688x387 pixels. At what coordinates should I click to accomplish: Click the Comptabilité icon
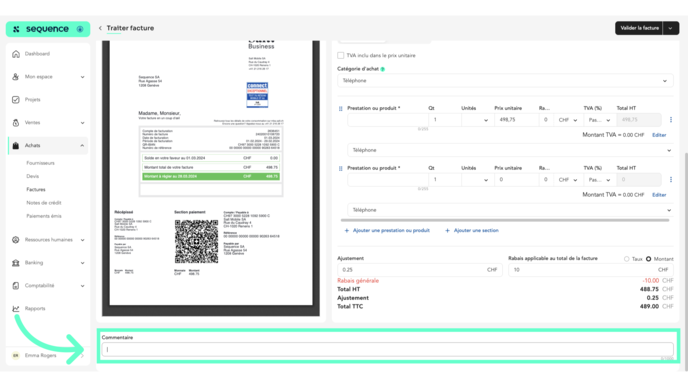16,286
